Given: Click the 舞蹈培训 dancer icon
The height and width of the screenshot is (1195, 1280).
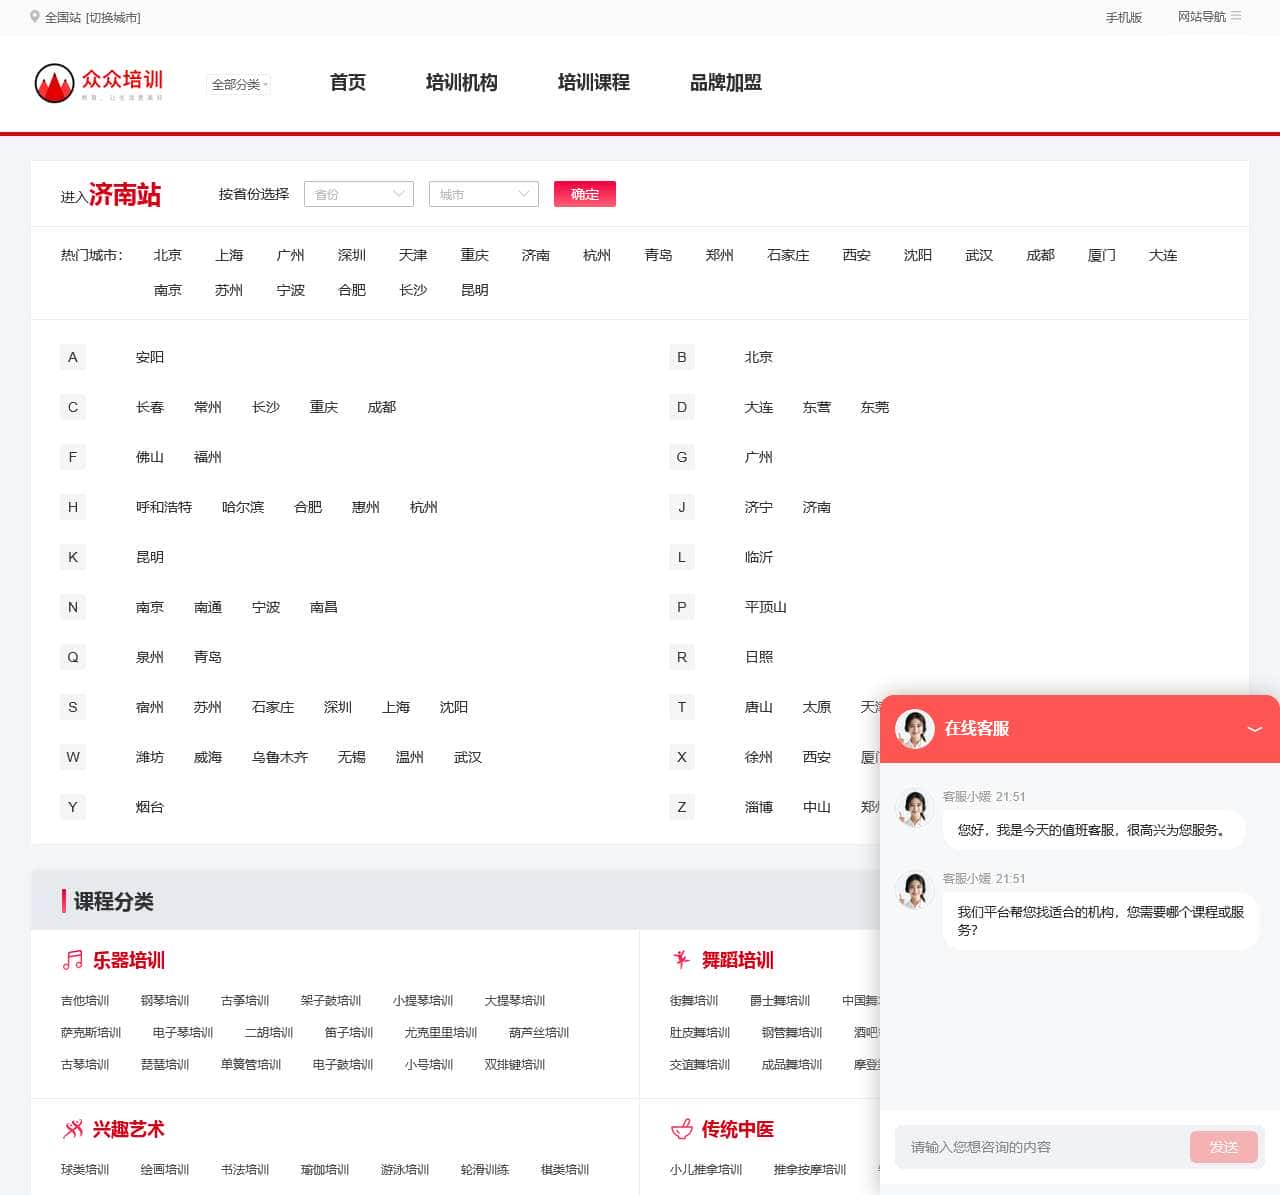Looking at the screenshot, I should (681, 960).
